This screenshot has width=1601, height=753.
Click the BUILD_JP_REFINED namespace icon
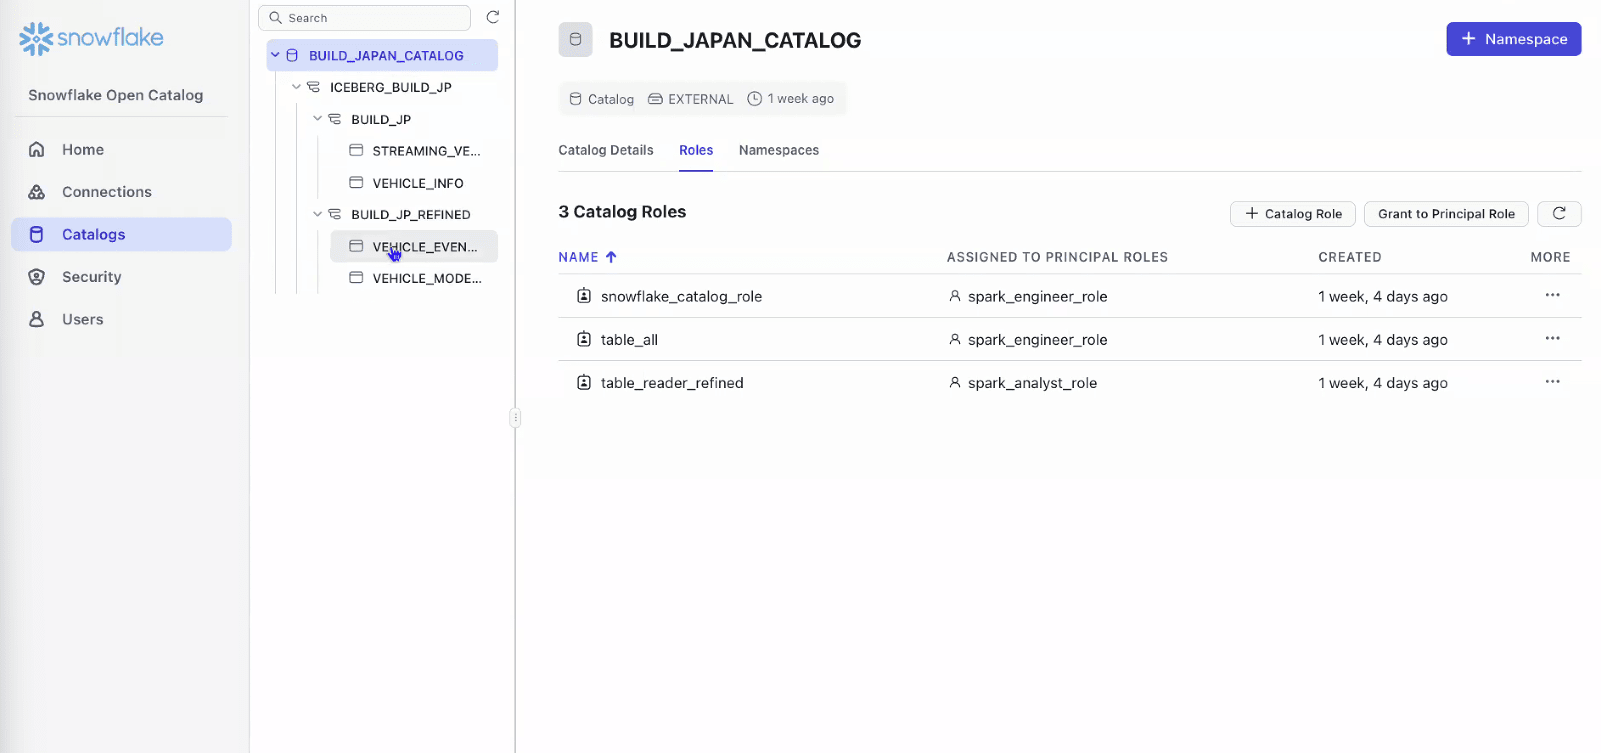coord(335,214)
